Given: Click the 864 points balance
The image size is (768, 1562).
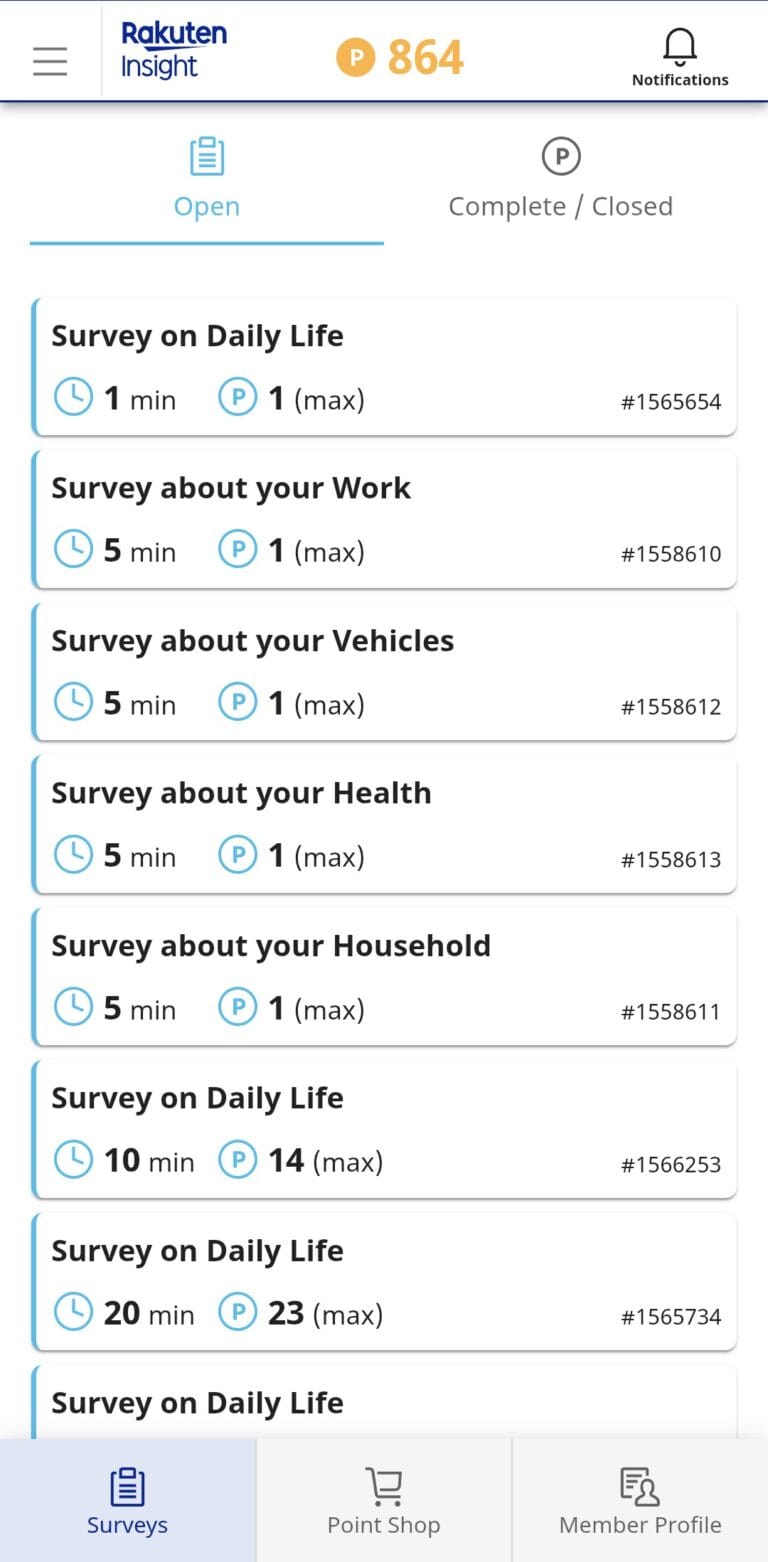Looking at the screenshot, I should pos(425,57).
